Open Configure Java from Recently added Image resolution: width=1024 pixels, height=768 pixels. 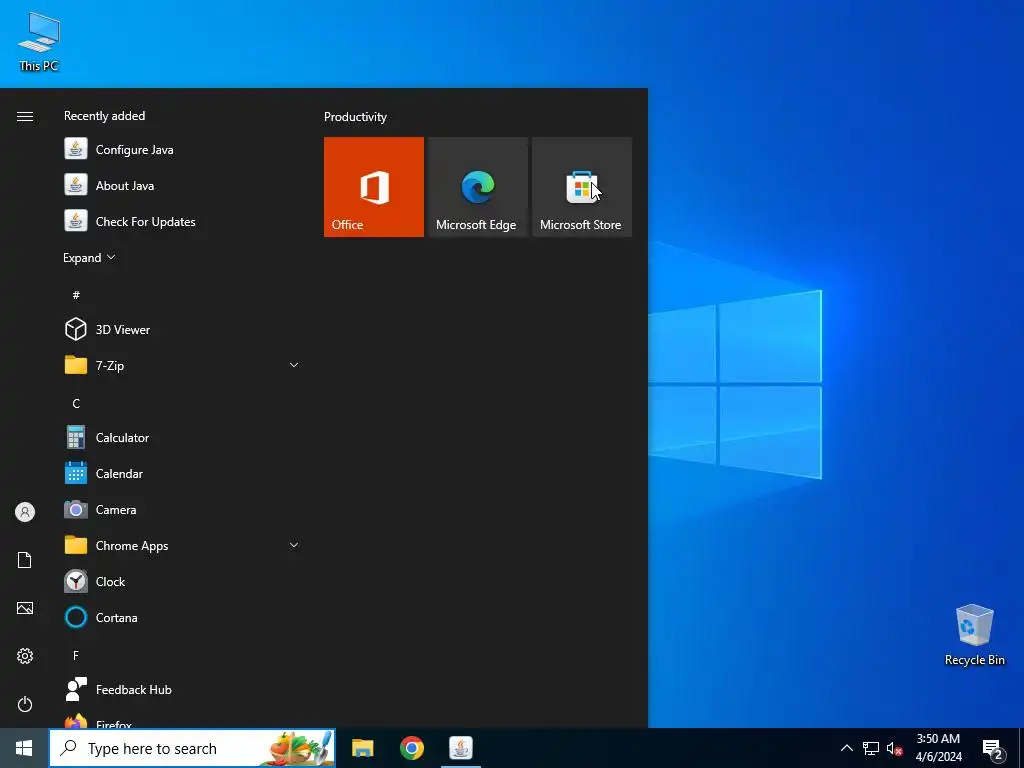tap(182, 150)
